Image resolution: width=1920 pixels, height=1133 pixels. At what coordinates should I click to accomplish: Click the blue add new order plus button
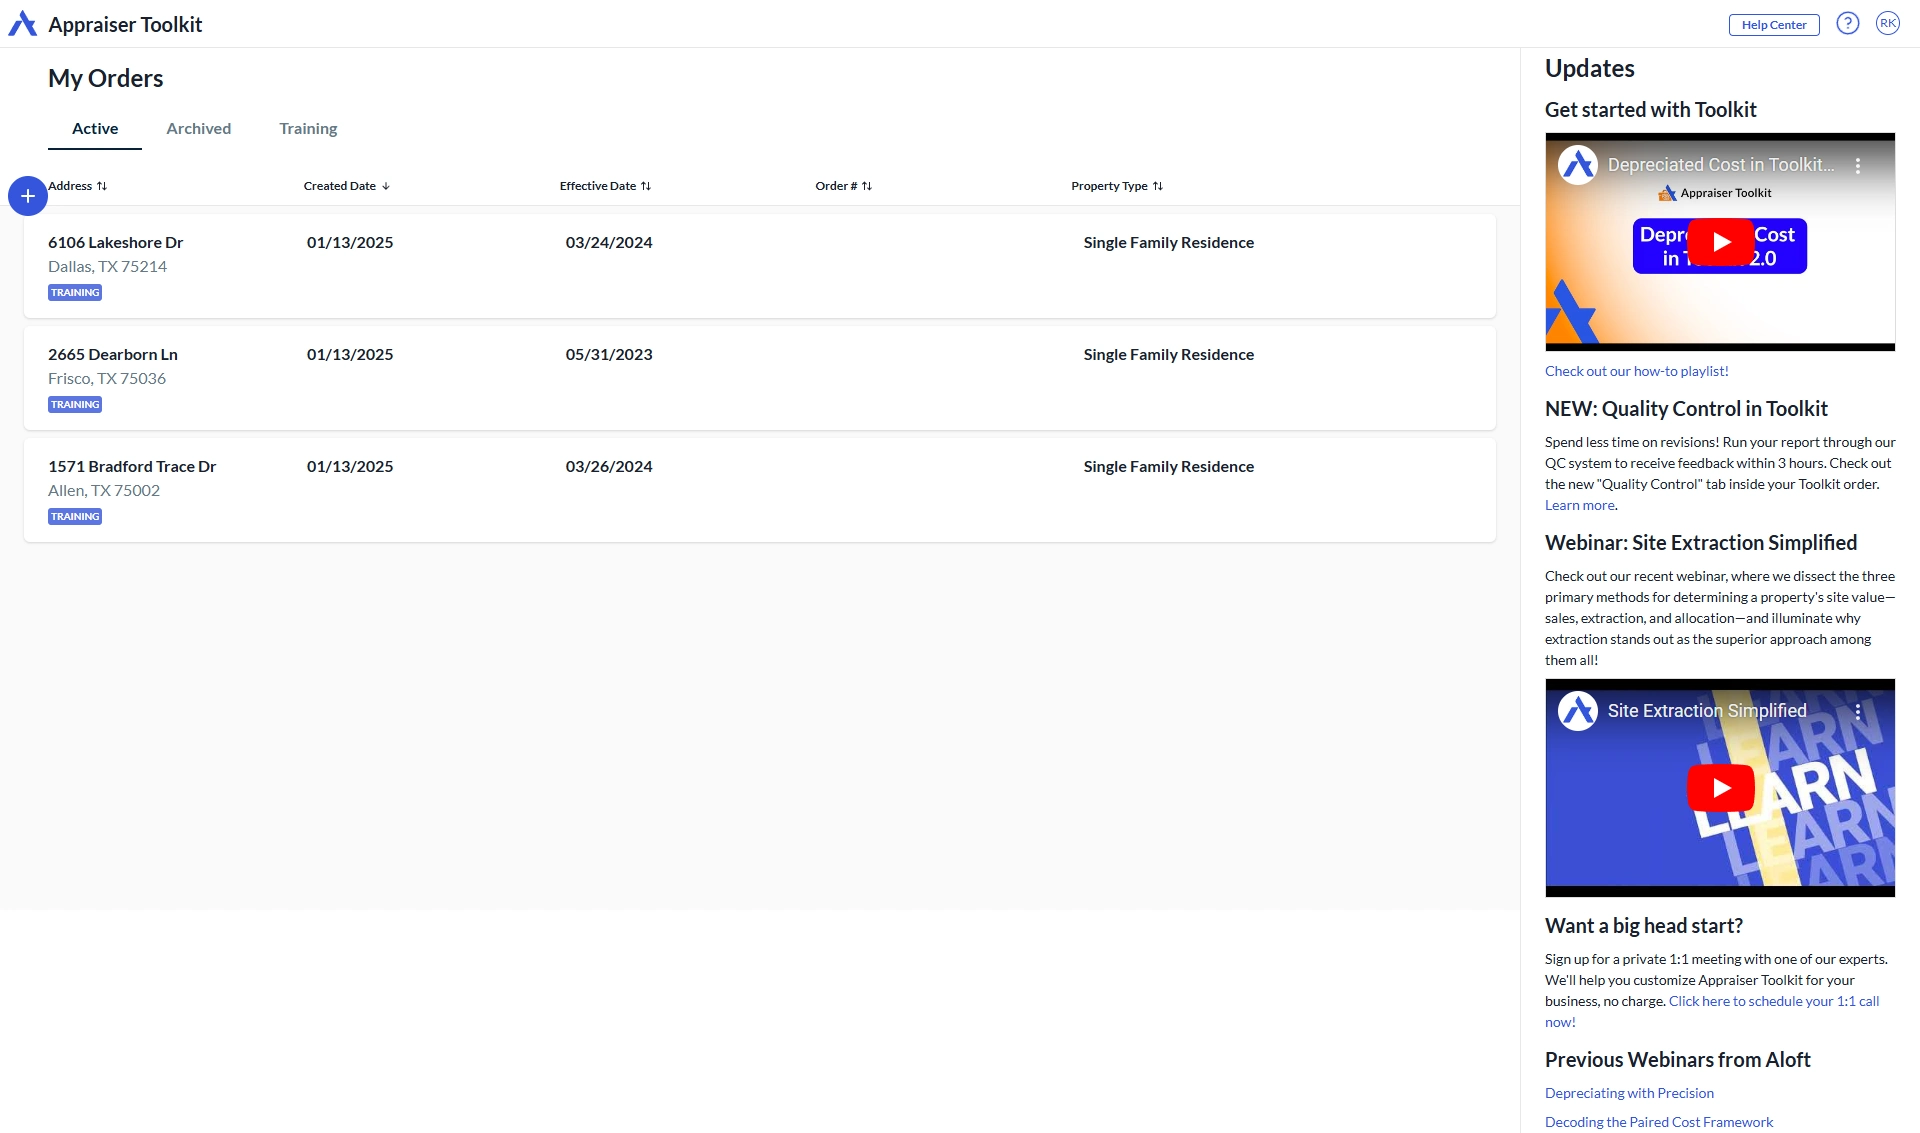(x=28, y=196)
